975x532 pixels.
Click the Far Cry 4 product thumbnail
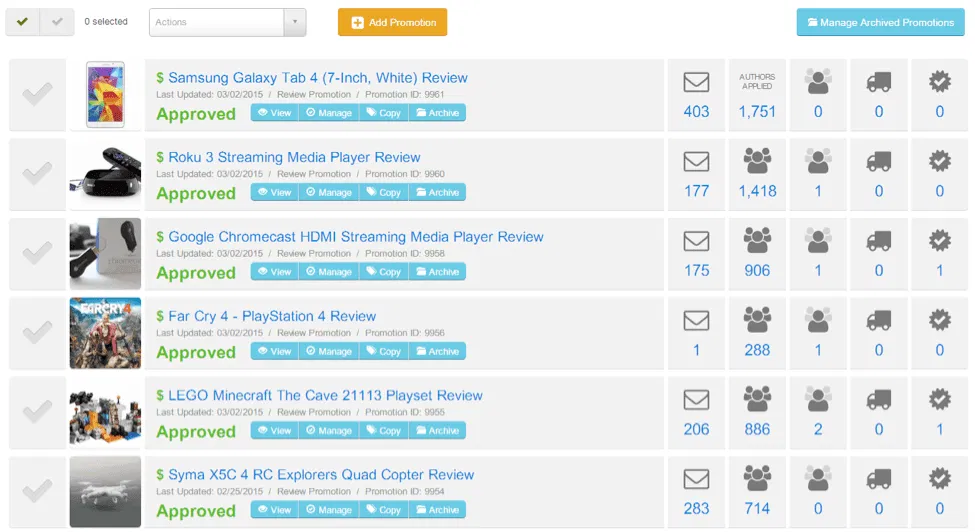tap(105, 333)
